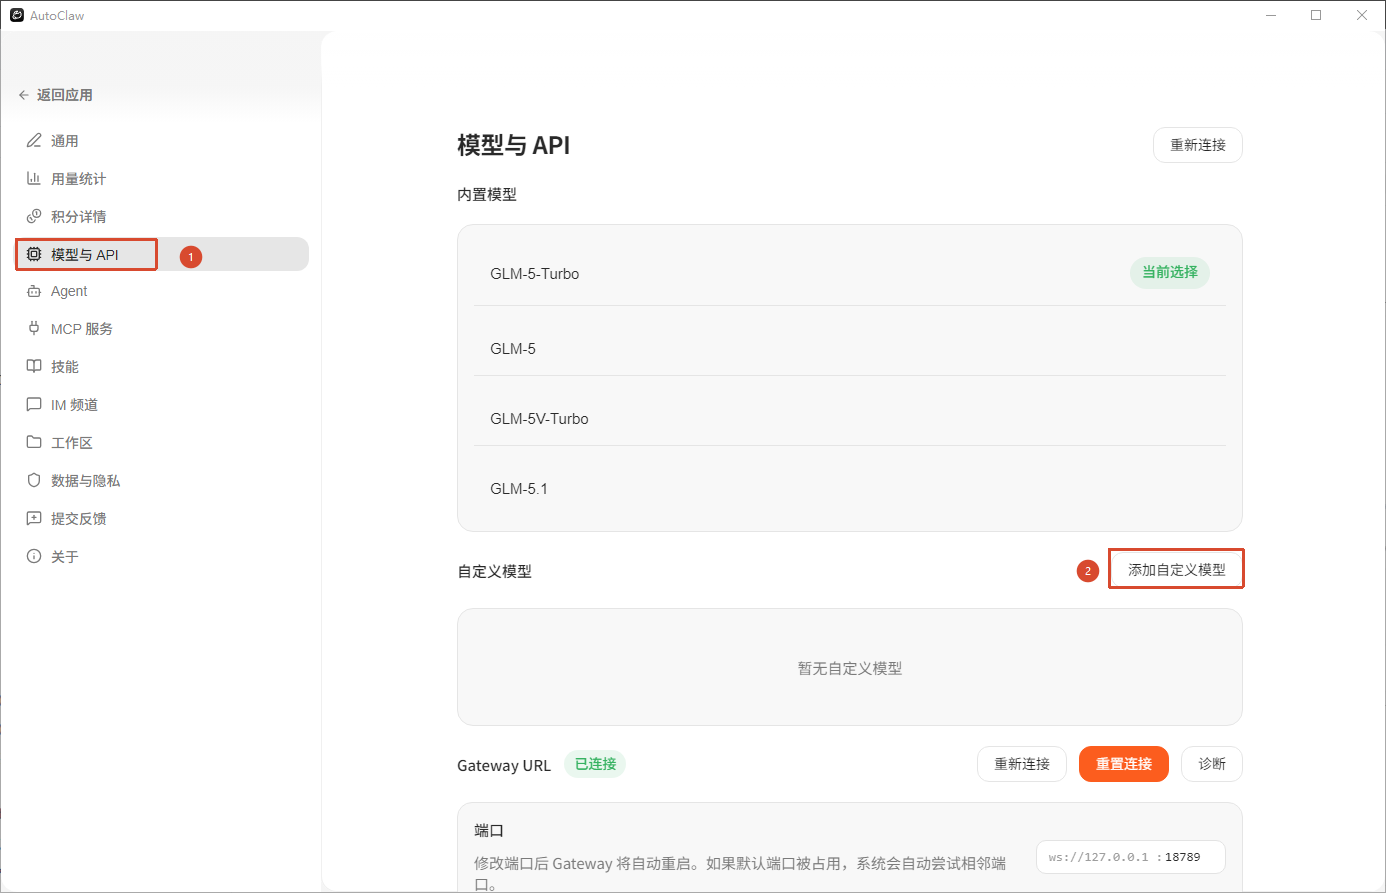The height and width of the screenshot is (893, 1386).
Task: Open the 技能 page
Action: click(x=162, y=367)
